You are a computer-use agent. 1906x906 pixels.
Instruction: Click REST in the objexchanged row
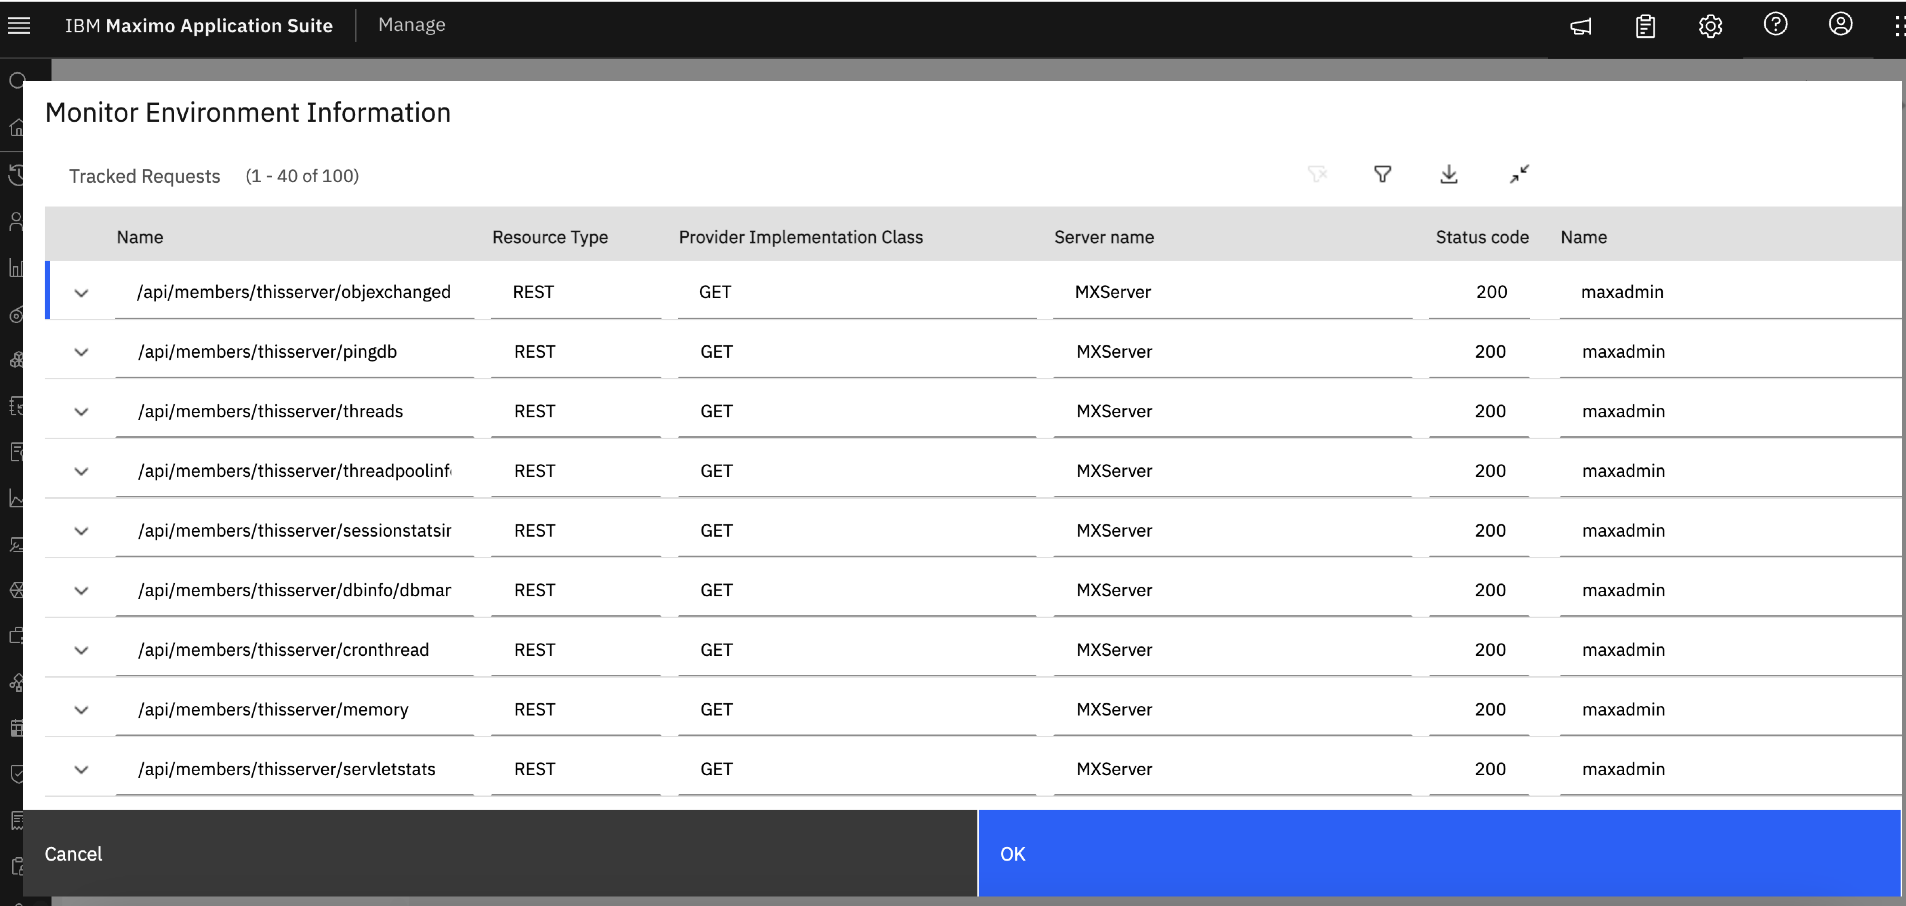[533, 292]
